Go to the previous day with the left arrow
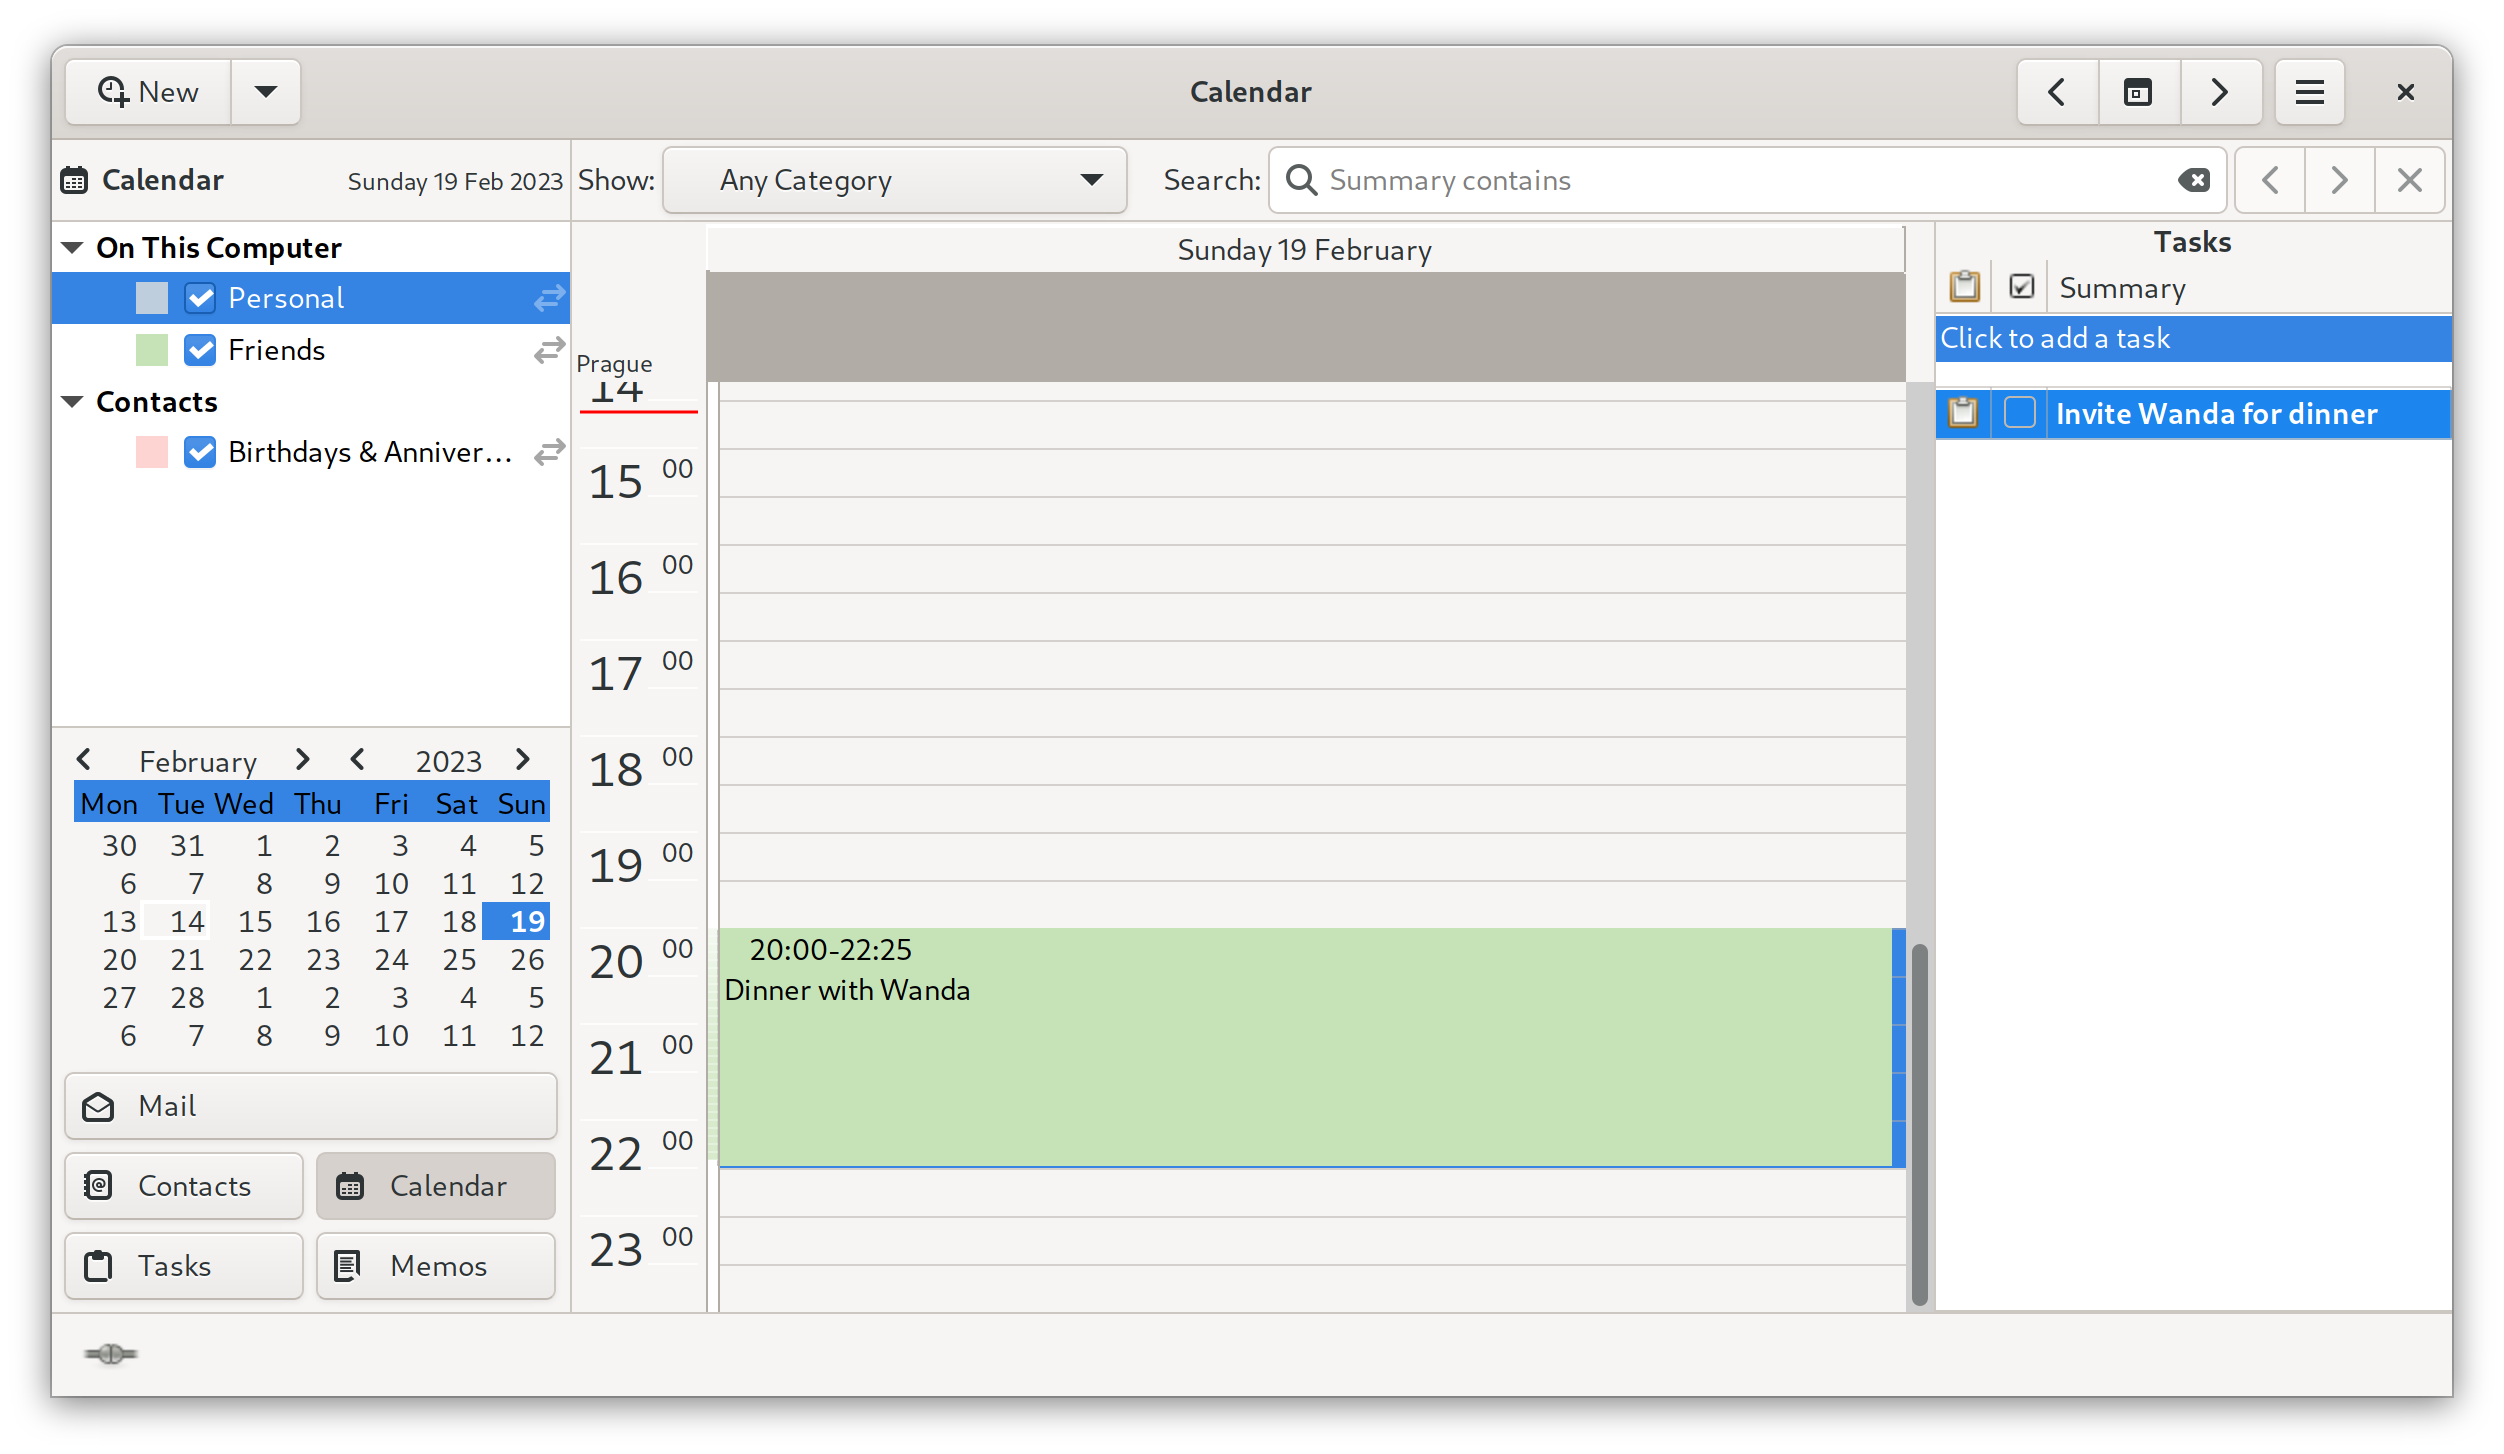 tap(2057, 92)
